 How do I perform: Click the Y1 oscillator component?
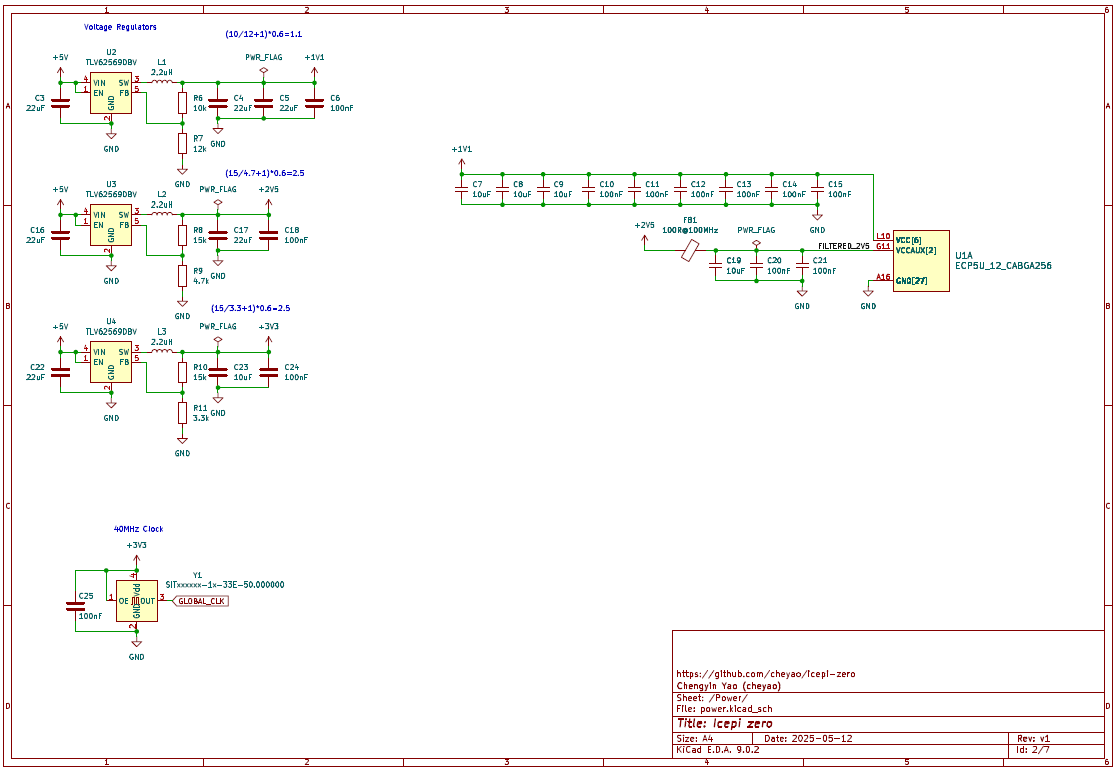pyautogui.click(x=136, y=601)
